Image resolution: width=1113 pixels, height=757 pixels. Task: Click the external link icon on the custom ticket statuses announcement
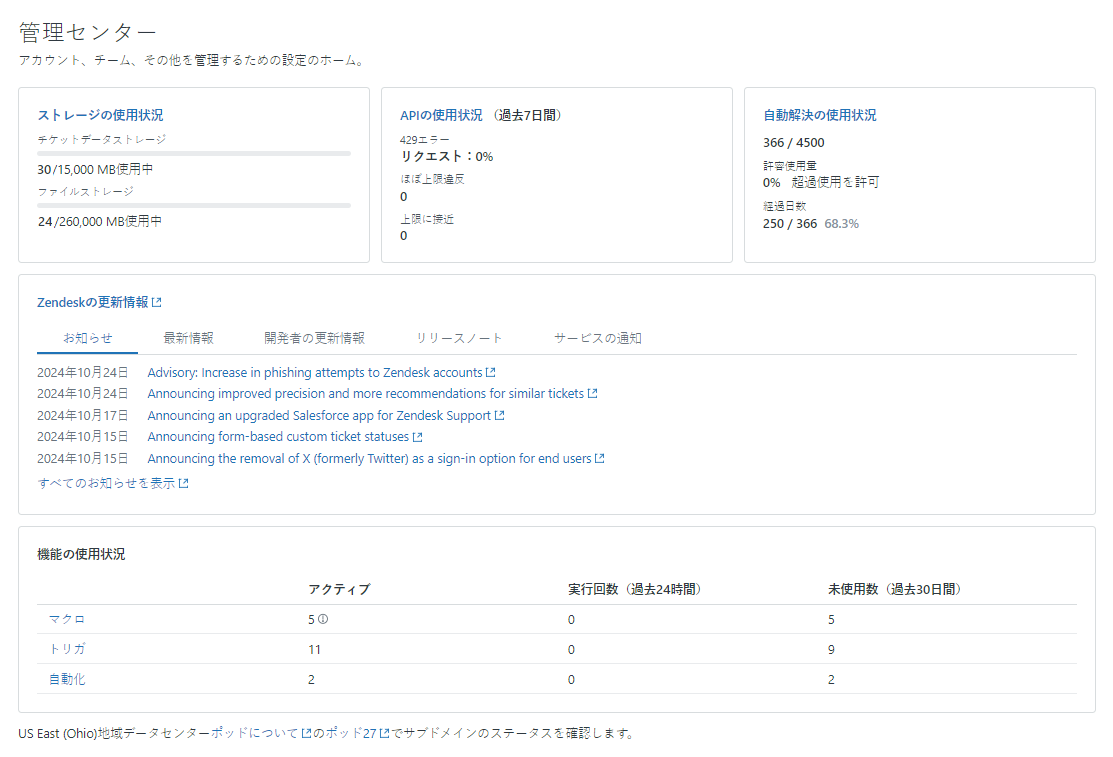tap(417, 436)
